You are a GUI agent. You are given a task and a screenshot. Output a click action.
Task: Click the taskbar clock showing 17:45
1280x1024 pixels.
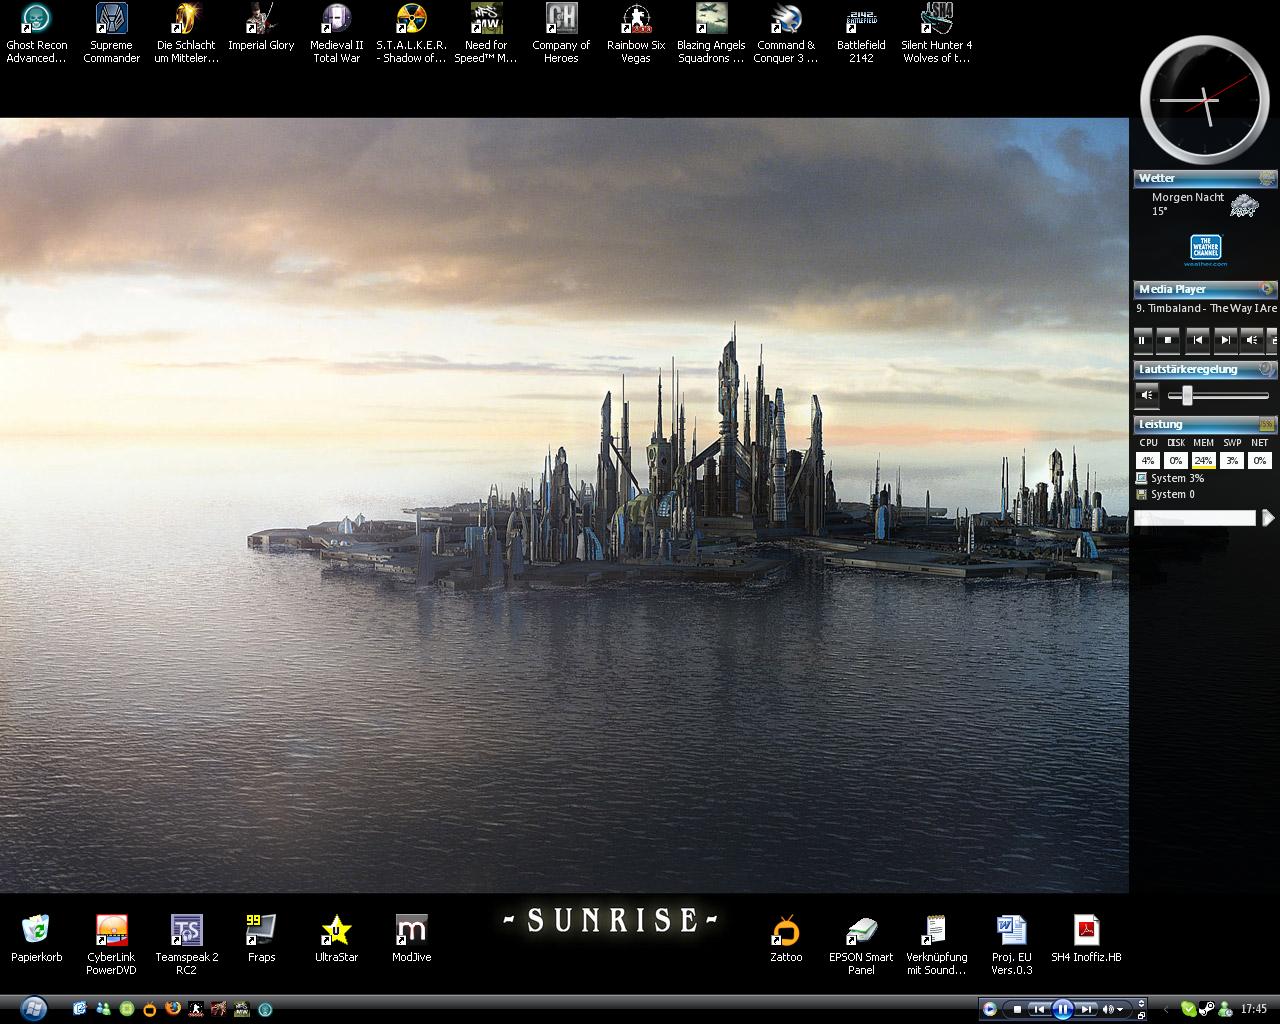(1254, 1009)
